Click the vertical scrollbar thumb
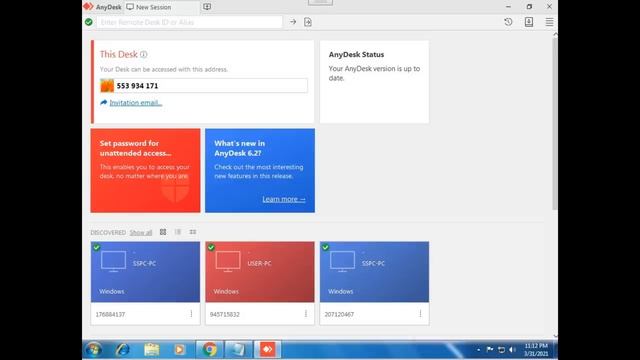Image resolution: width=640 pixels, height=360 pixels. pyautogui.click(x=555, y=123)
